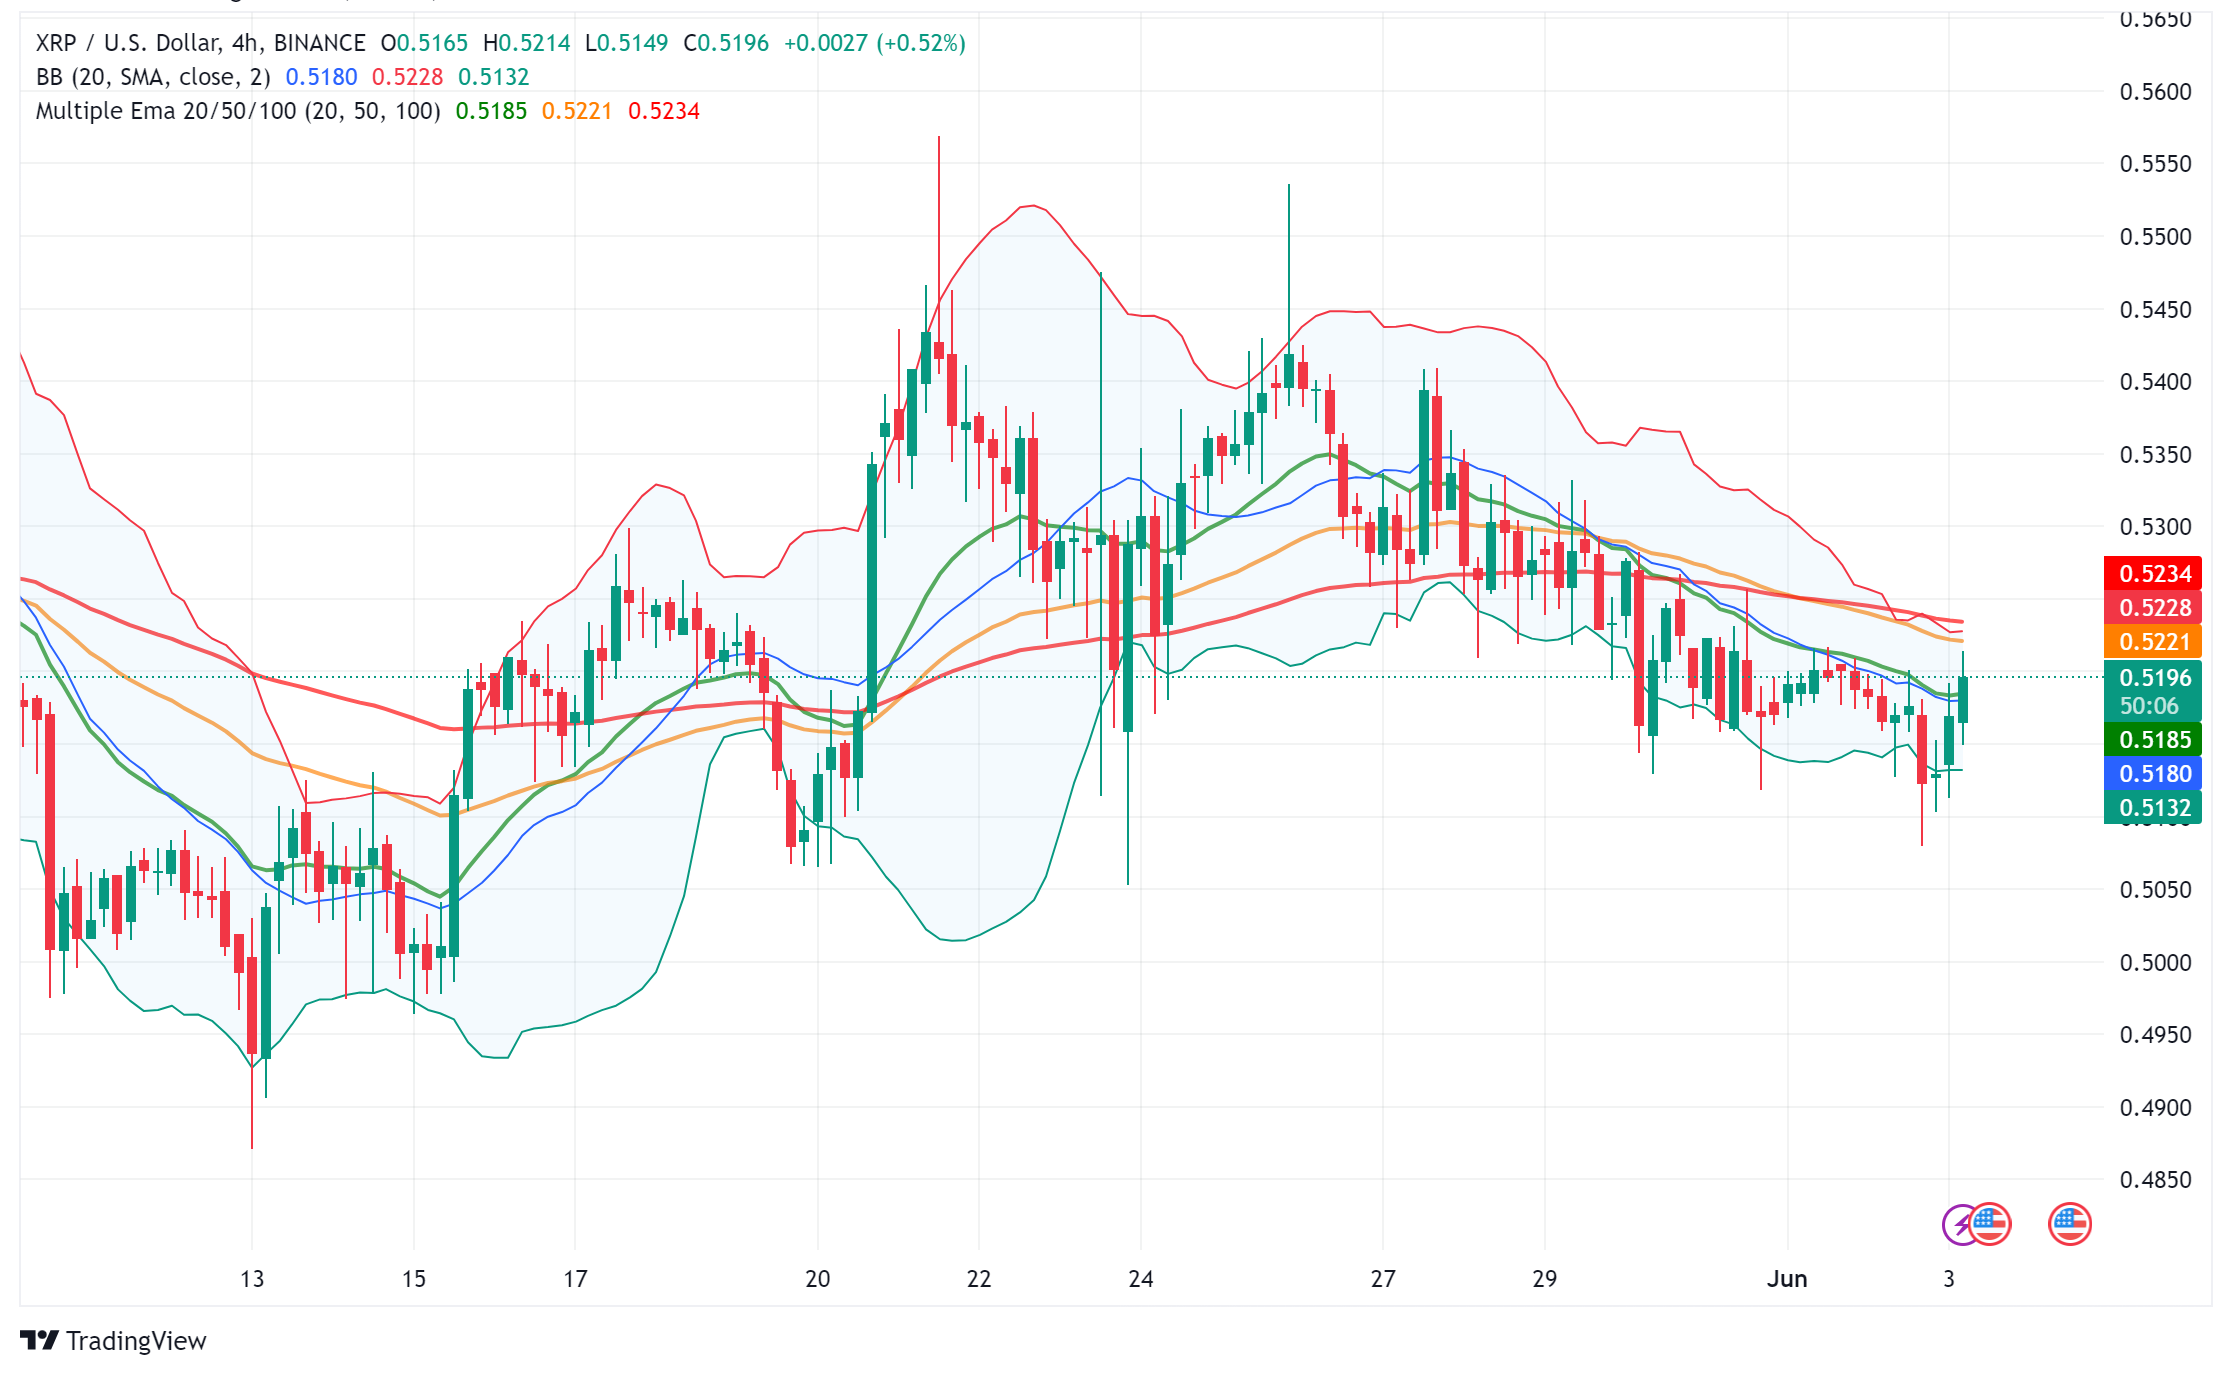Click the orange 0.5221 price scale label
Screen dimensions: 2232x1376
click(x=2153, y=642)
